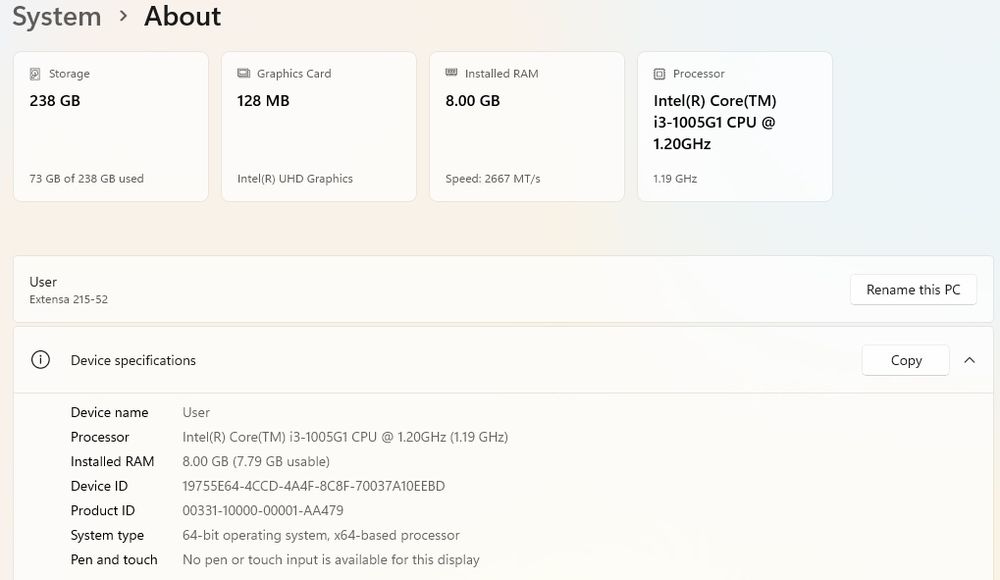The height and width of the screenshot is (580, 1000).
Task: Click the Storage icon in the storage card
Action: (x=36, y=74)
